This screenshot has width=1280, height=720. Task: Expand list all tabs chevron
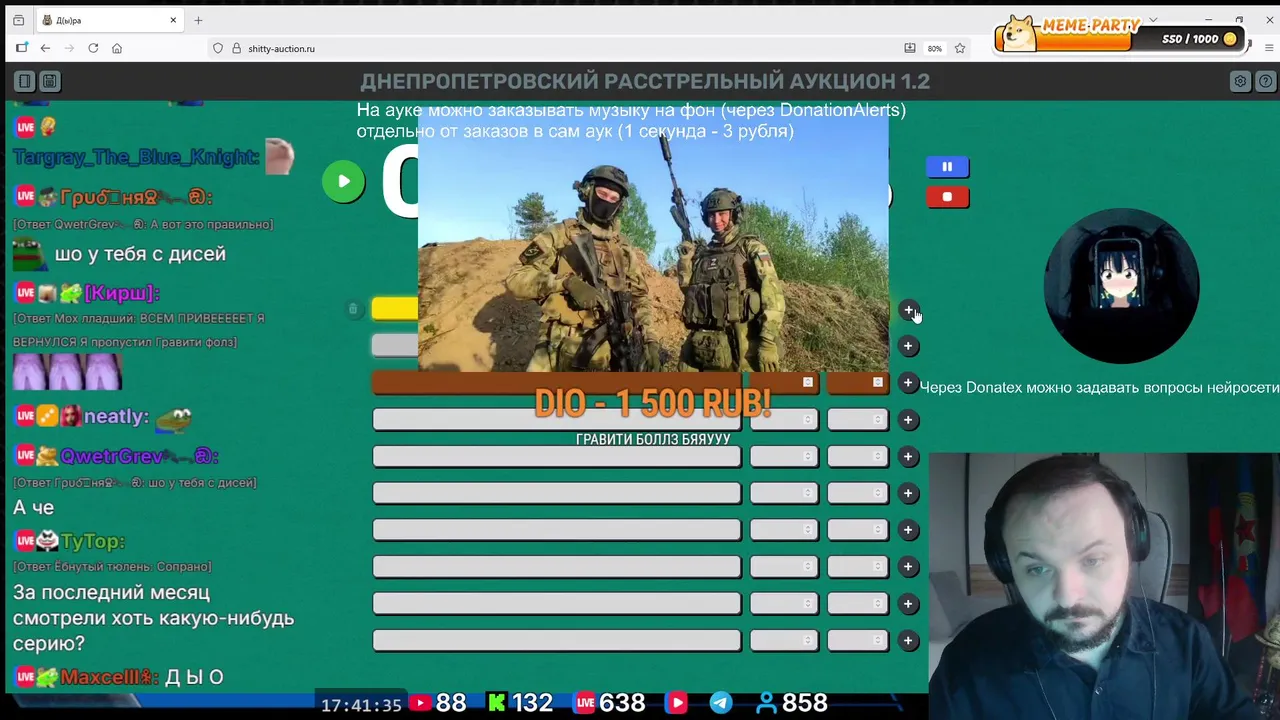[x=1153, y=20]
